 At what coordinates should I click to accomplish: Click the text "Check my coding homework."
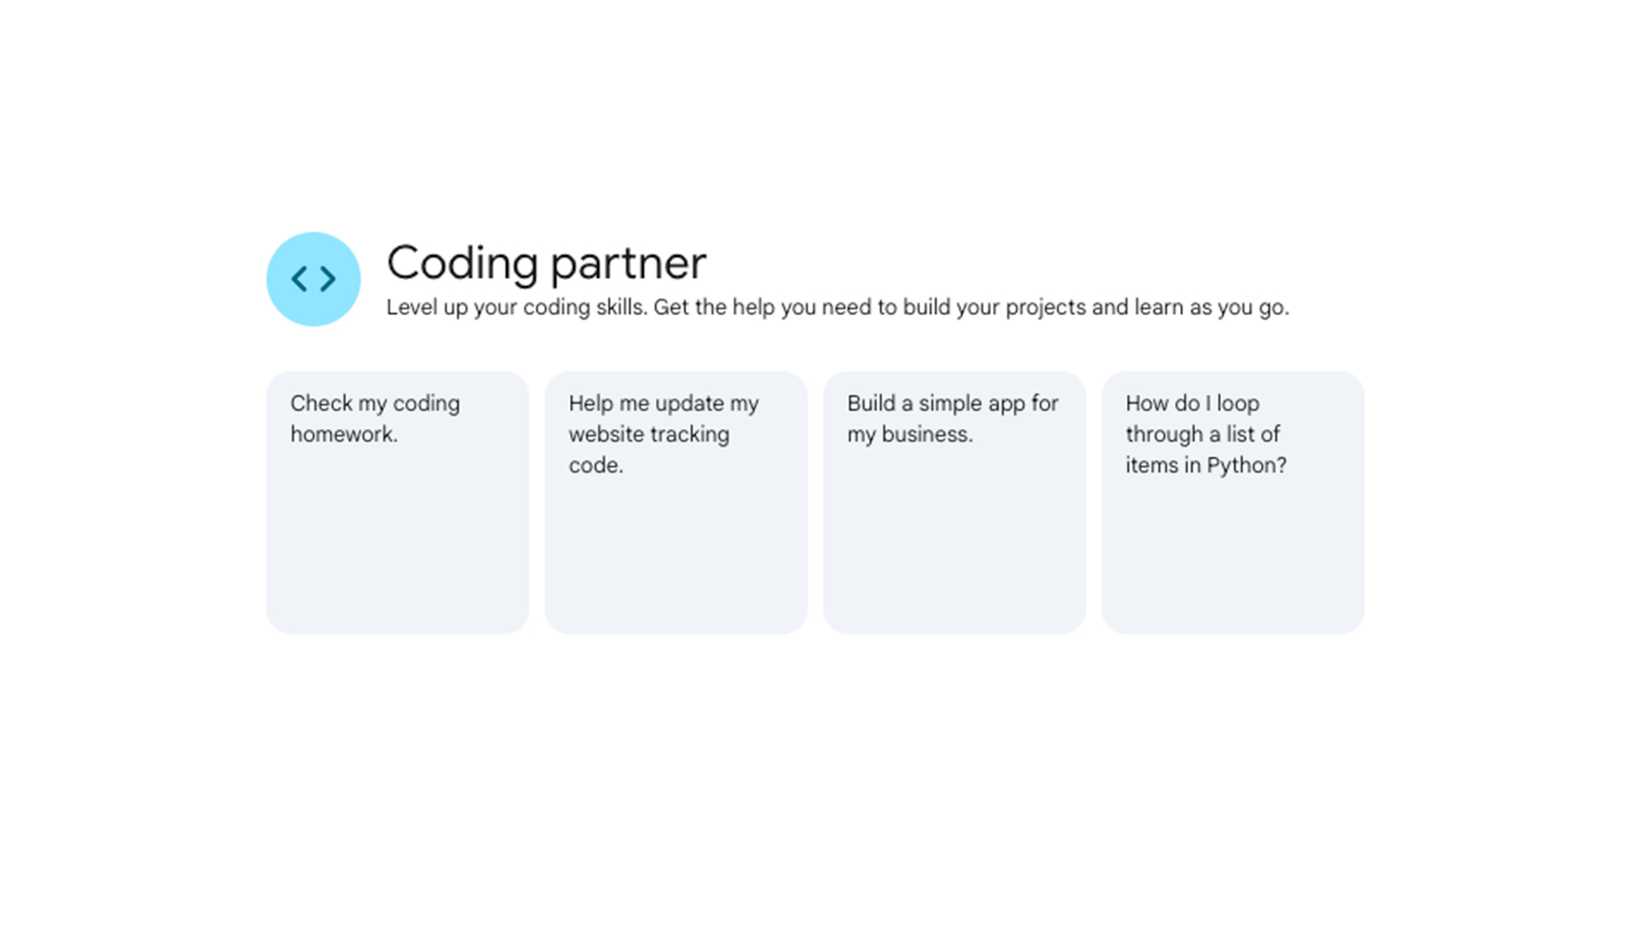coord(374,419)
